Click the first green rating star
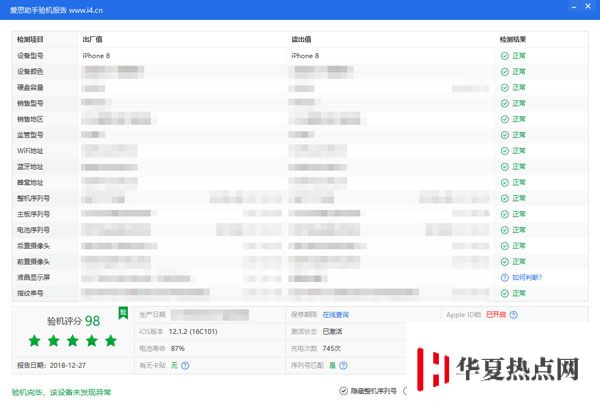Image resolution: width=600 pixels, height=409 pixels. pyautogui.click(x=34, y=340)
